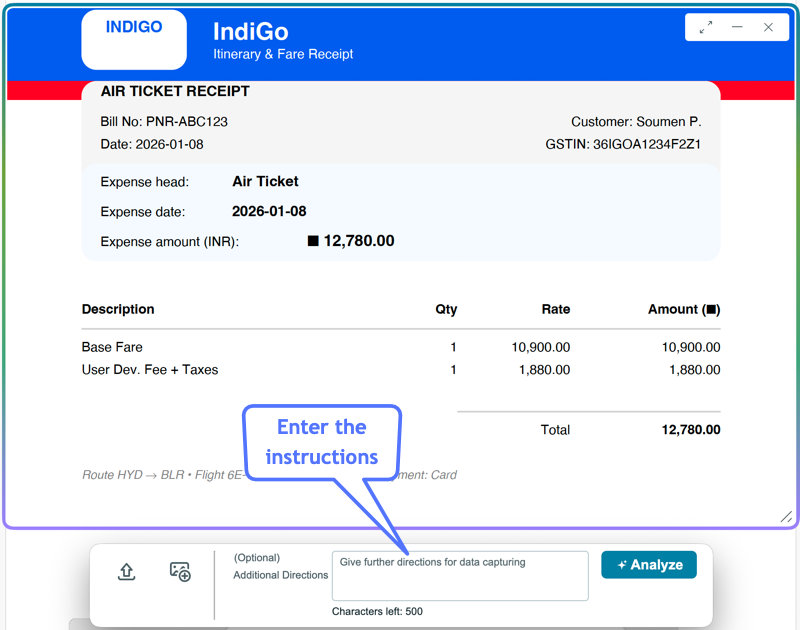
Task: Click the Rate column header
Action: tap(556, 309)
